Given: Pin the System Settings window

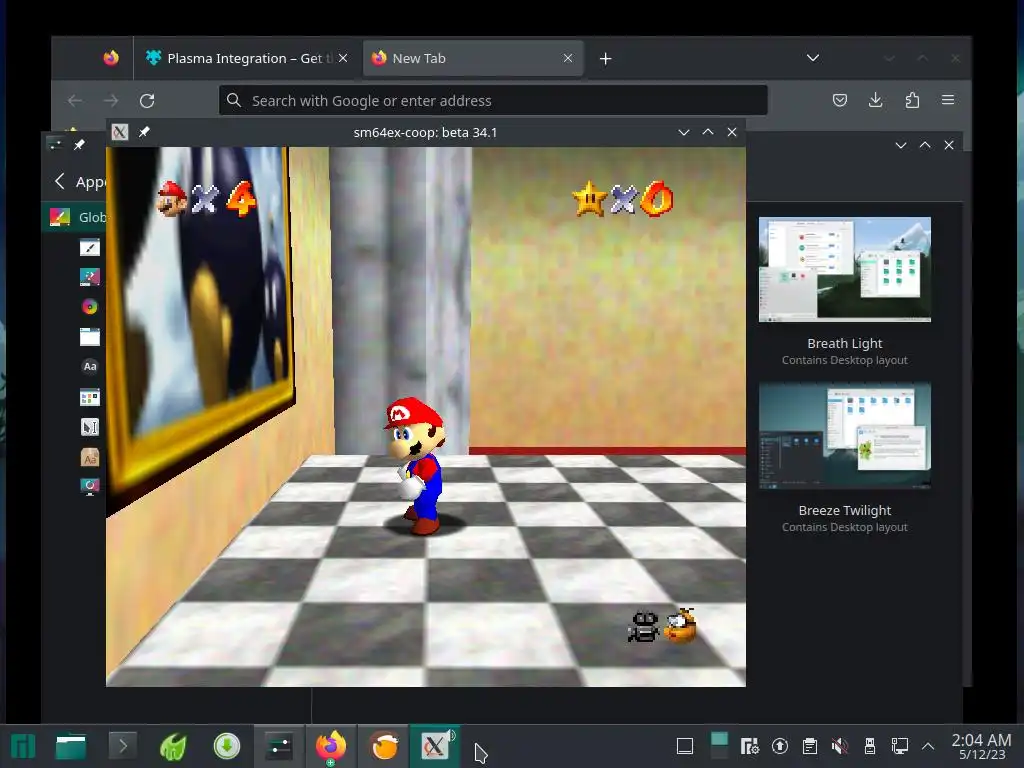Looking at the screenshot, I should (79, 144).
